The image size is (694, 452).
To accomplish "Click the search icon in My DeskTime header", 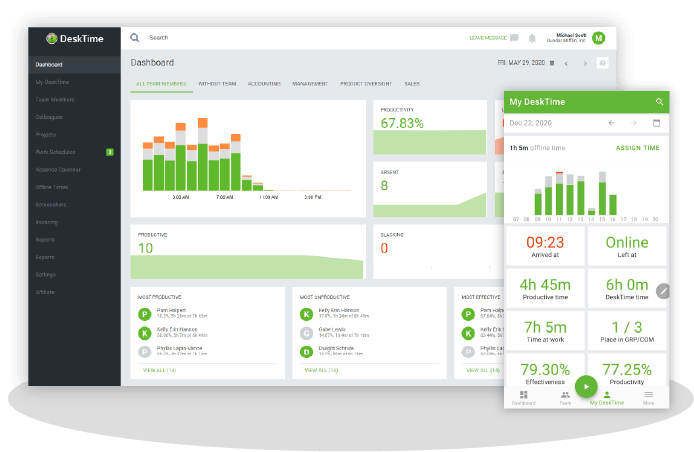I will coord(659,102).
